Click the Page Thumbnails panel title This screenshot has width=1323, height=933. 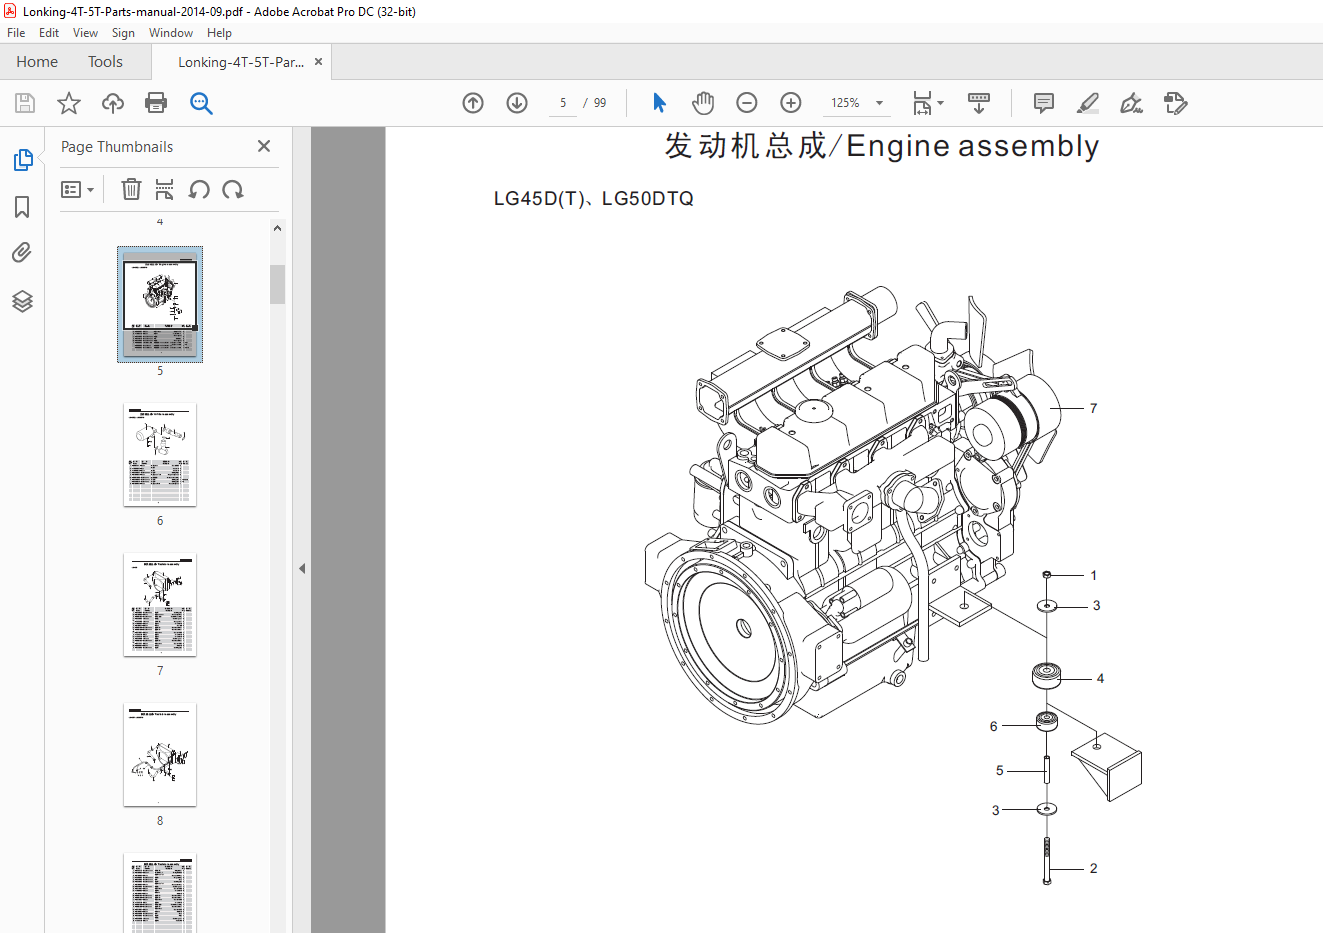(117, 147)
